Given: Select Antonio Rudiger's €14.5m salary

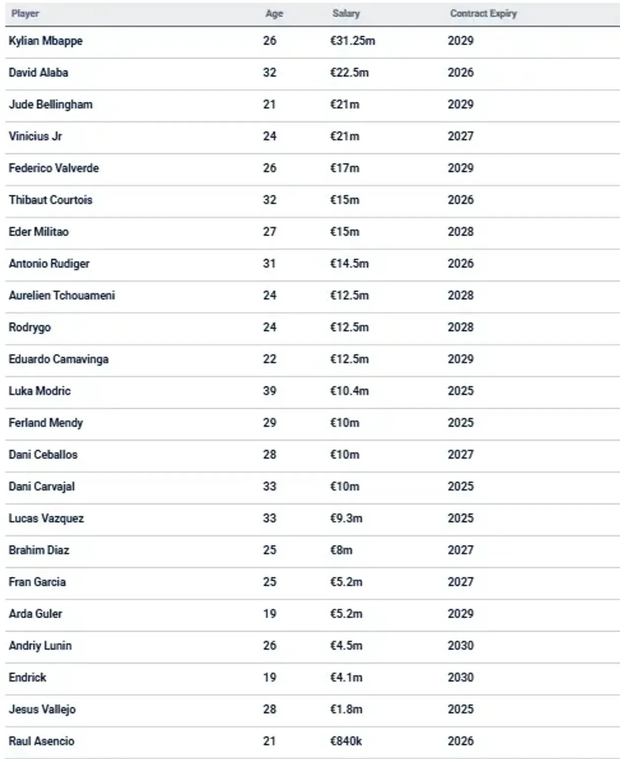Looking at the screenshot, I should tap(351, 264).
